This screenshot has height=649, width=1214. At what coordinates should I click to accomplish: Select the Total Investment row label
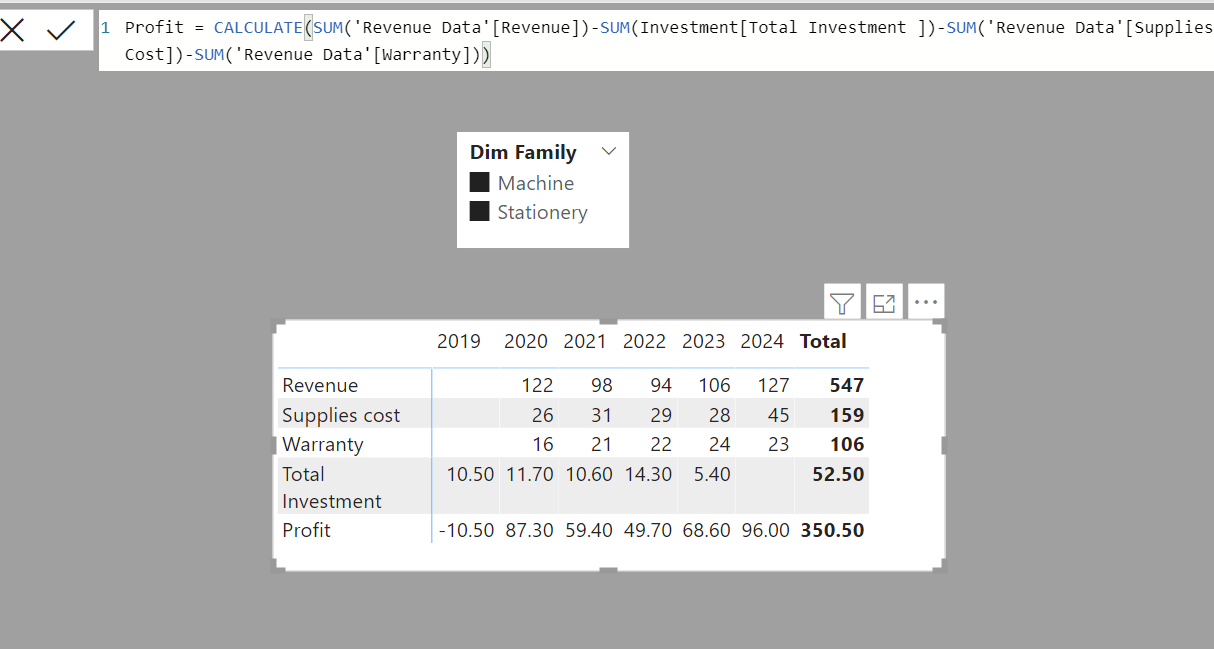332,488
